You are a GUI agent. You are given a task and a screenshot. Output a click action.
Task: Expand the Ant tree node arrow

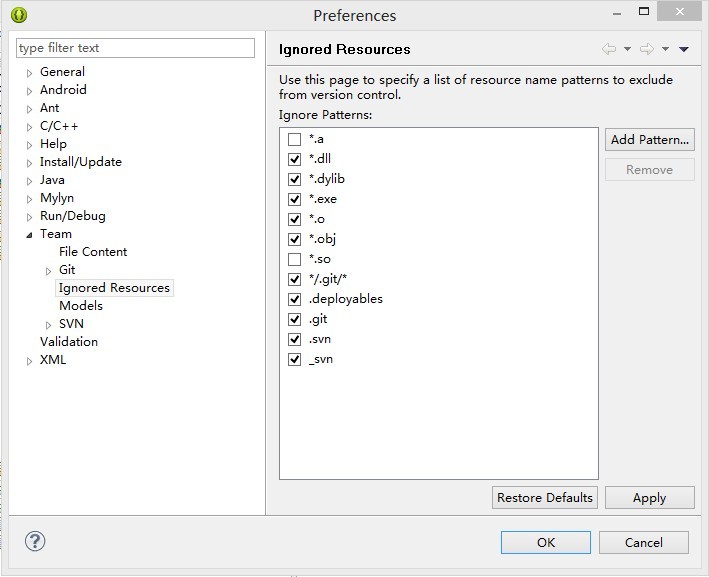29,109
